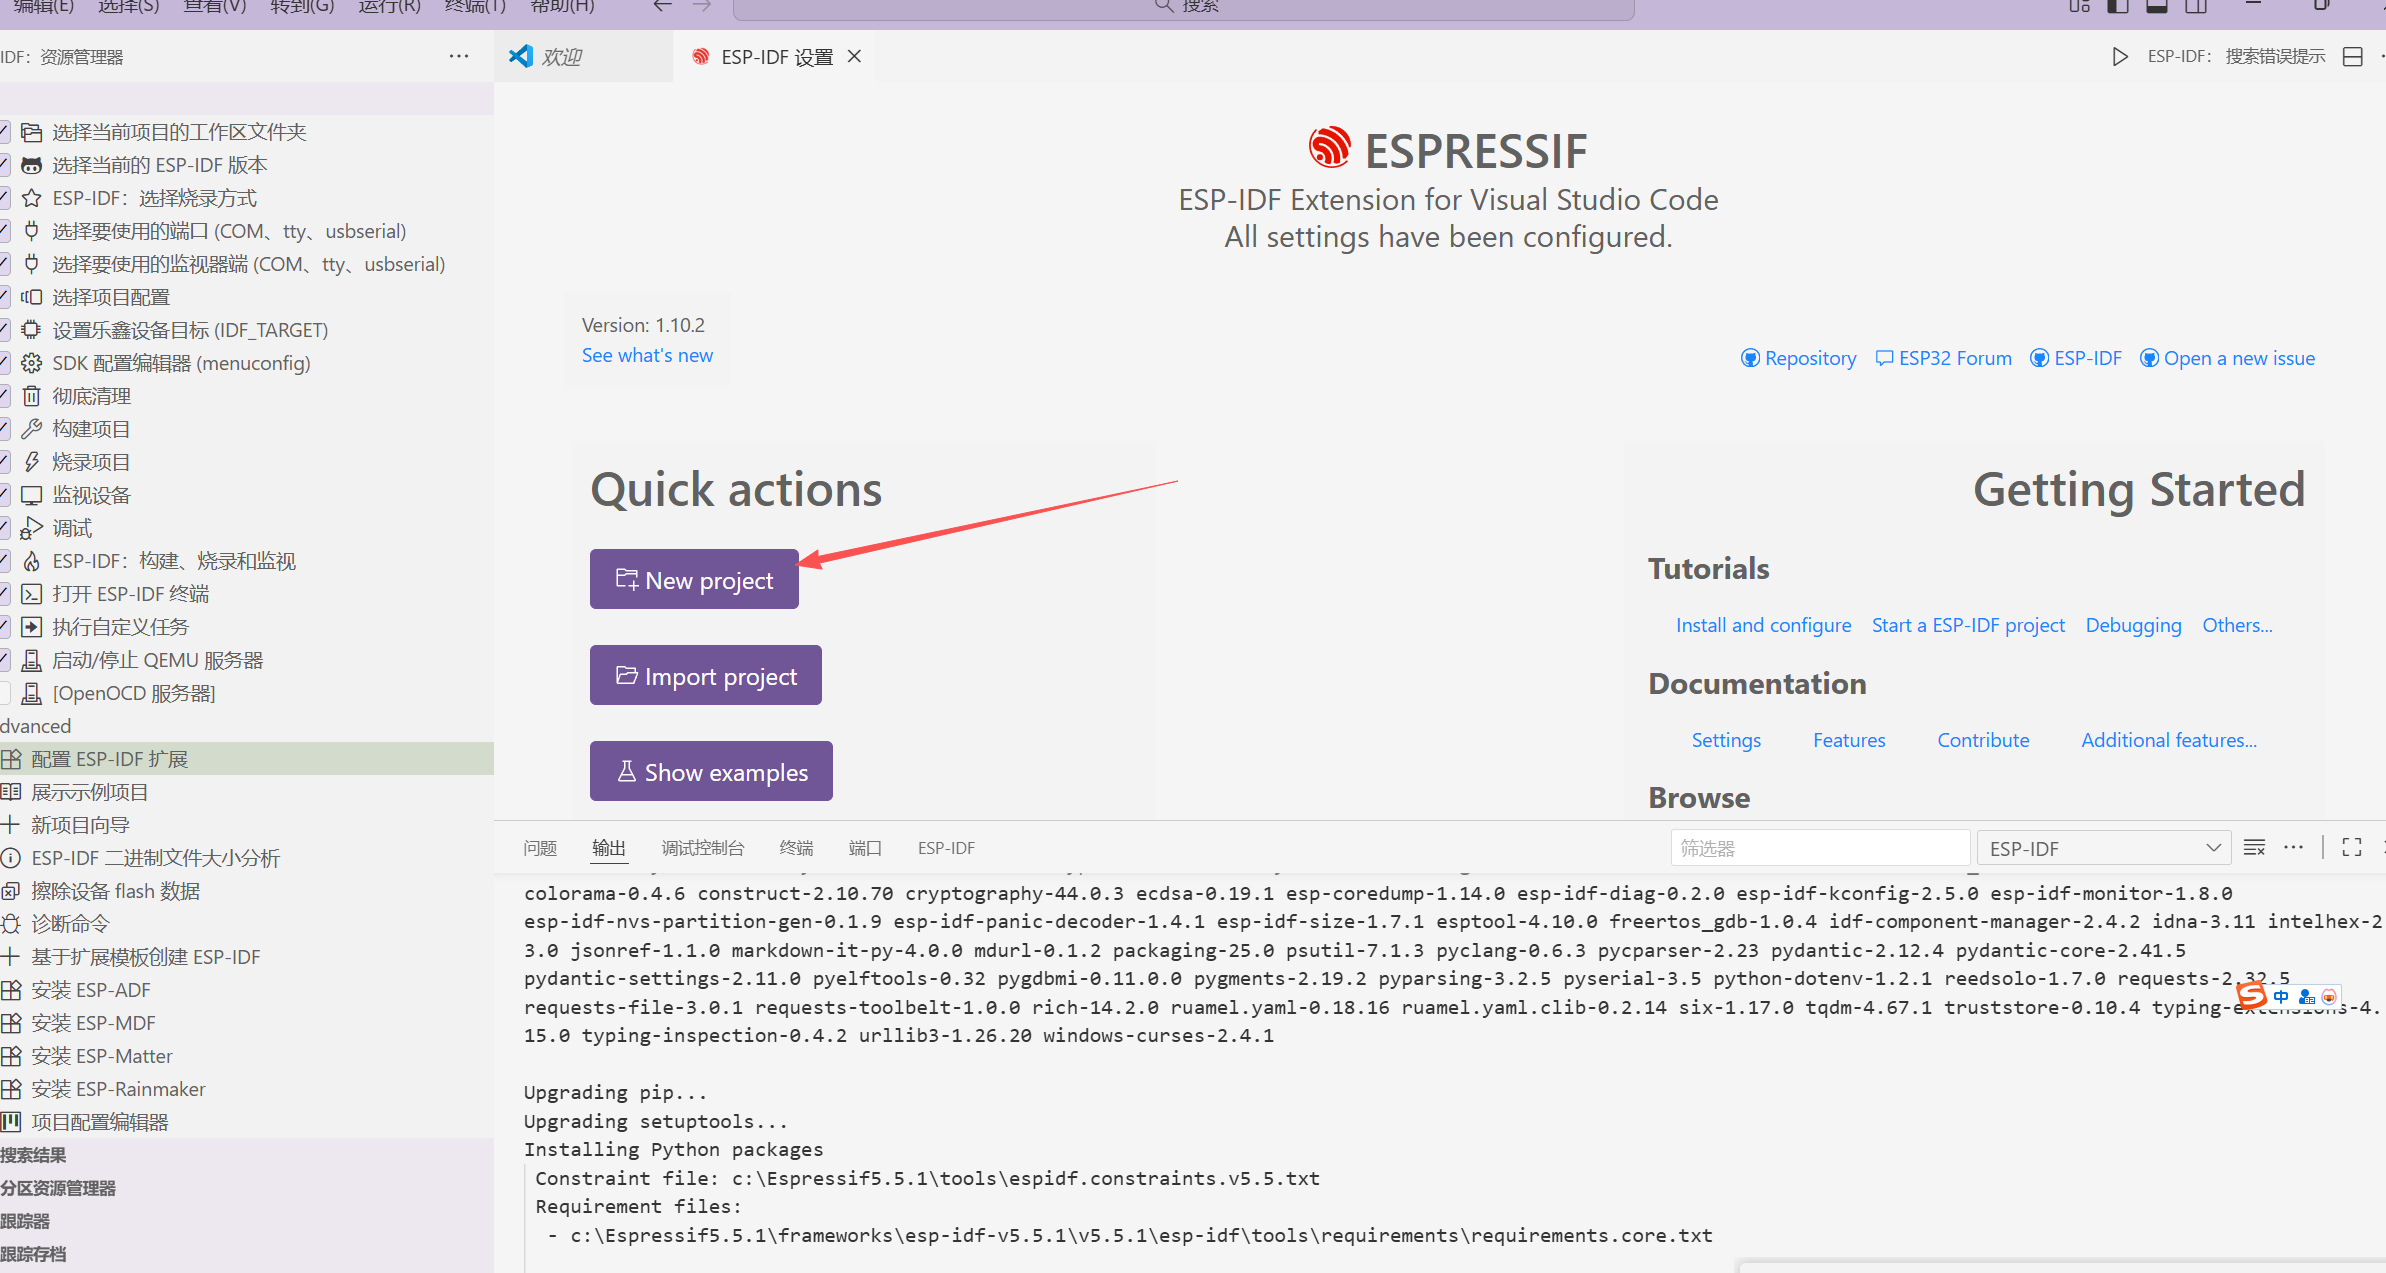Switch to the 终端 panel tab

(796, 848)
